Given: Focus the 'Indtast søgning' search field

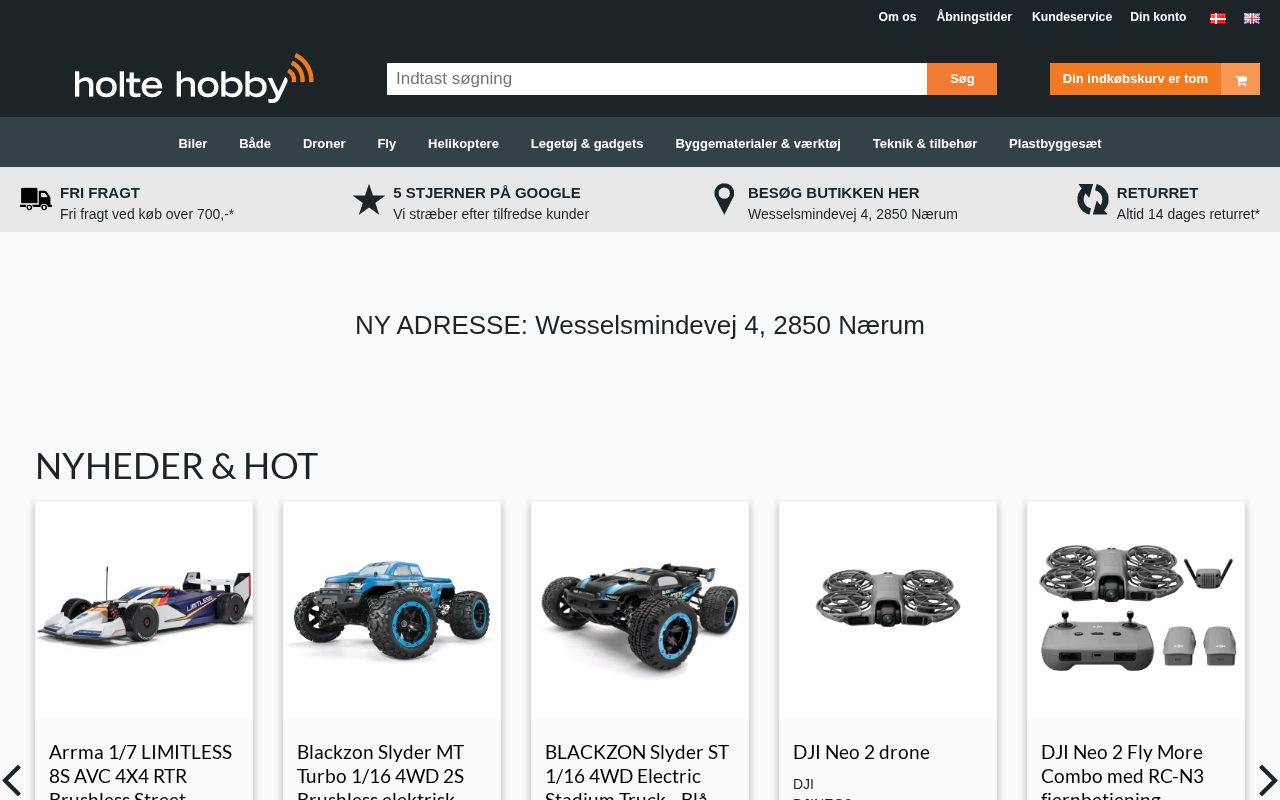Looking at the screenshot, I should (x=657, y=79).
